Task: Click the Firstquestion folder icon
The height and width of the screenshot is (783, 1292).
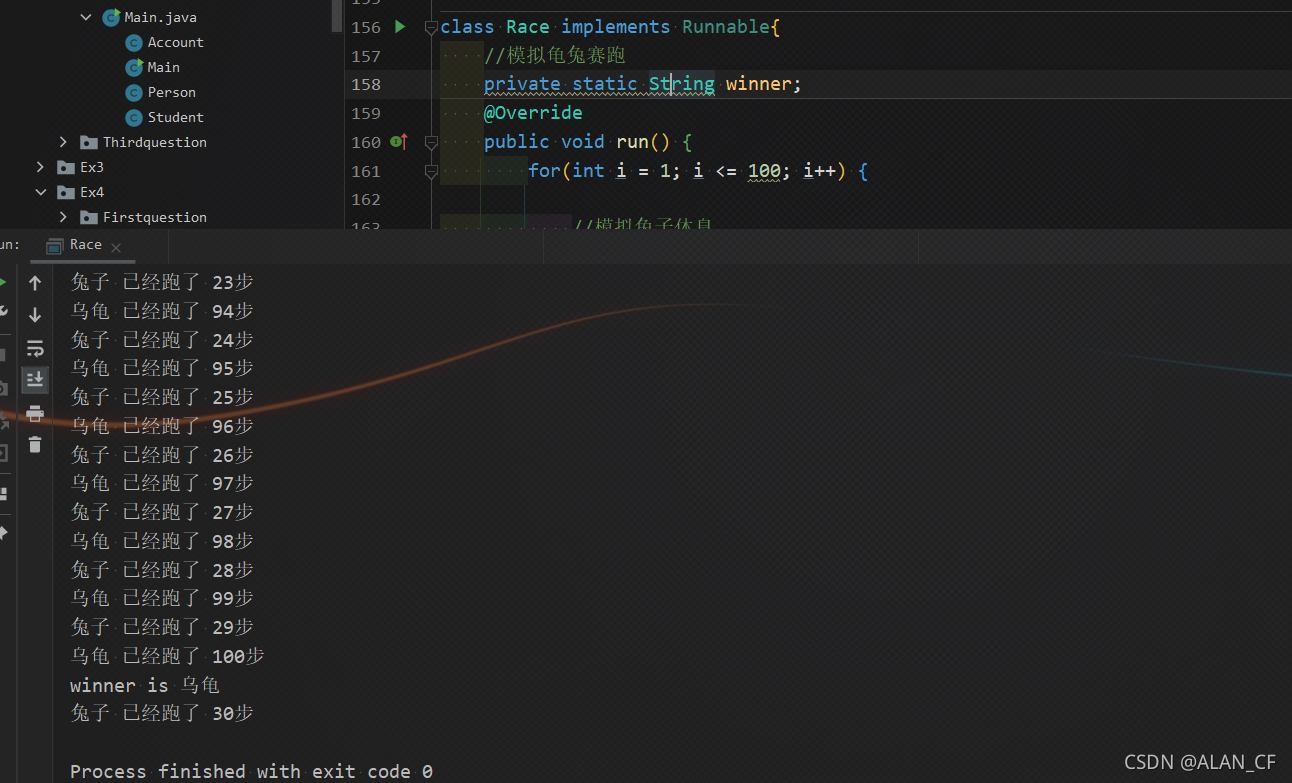Action: click(89, 217)
